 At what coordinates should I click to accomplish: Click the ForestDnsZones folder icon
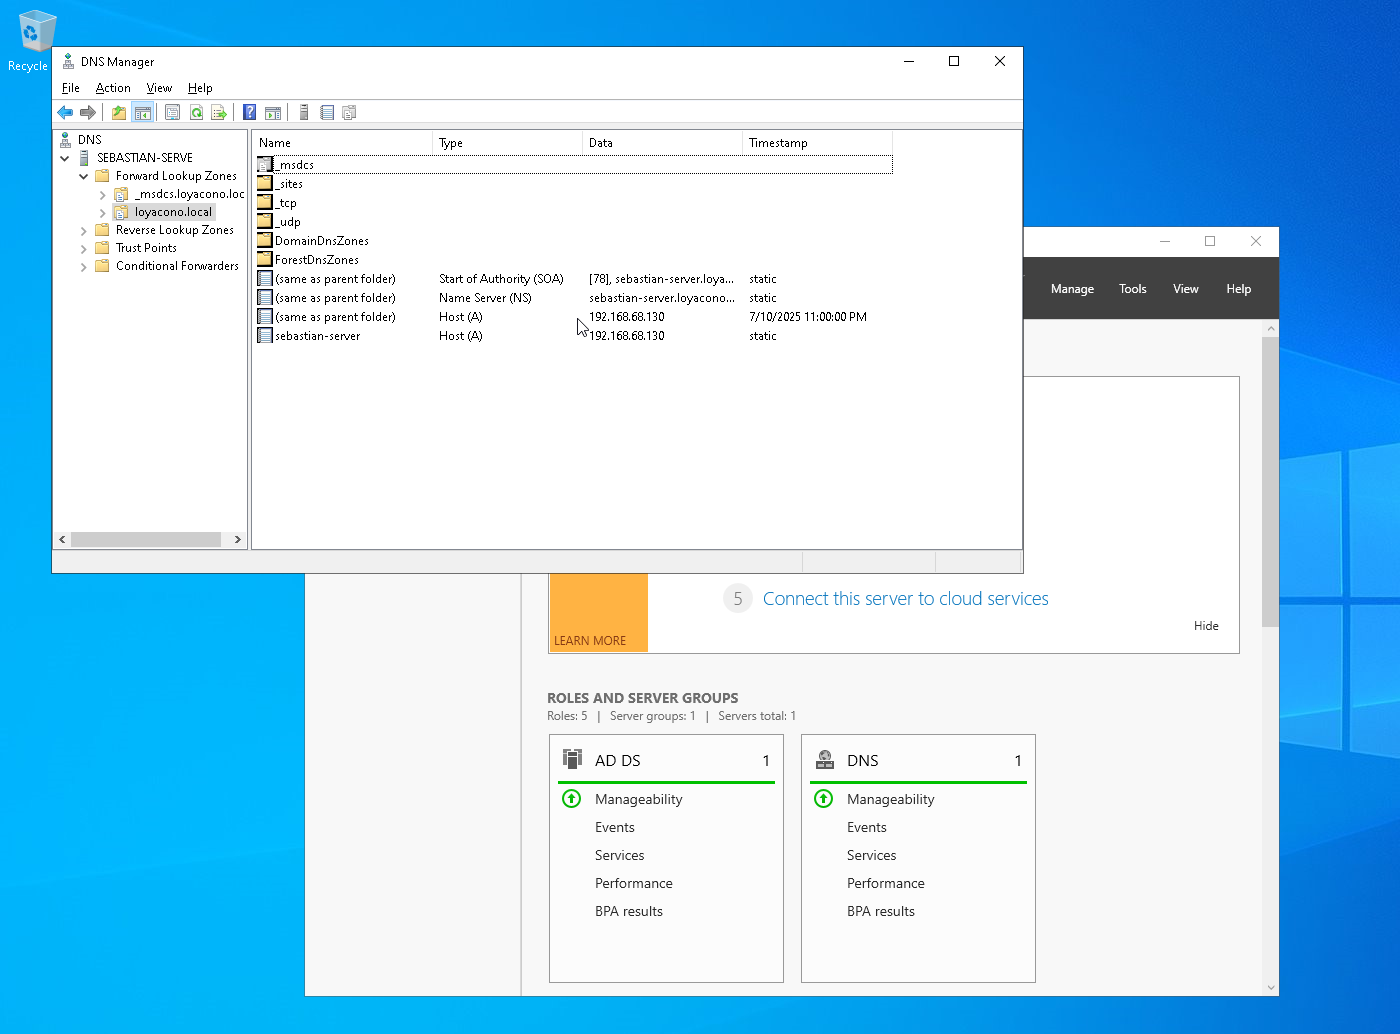pyautogui.click(x=265, y=260)
